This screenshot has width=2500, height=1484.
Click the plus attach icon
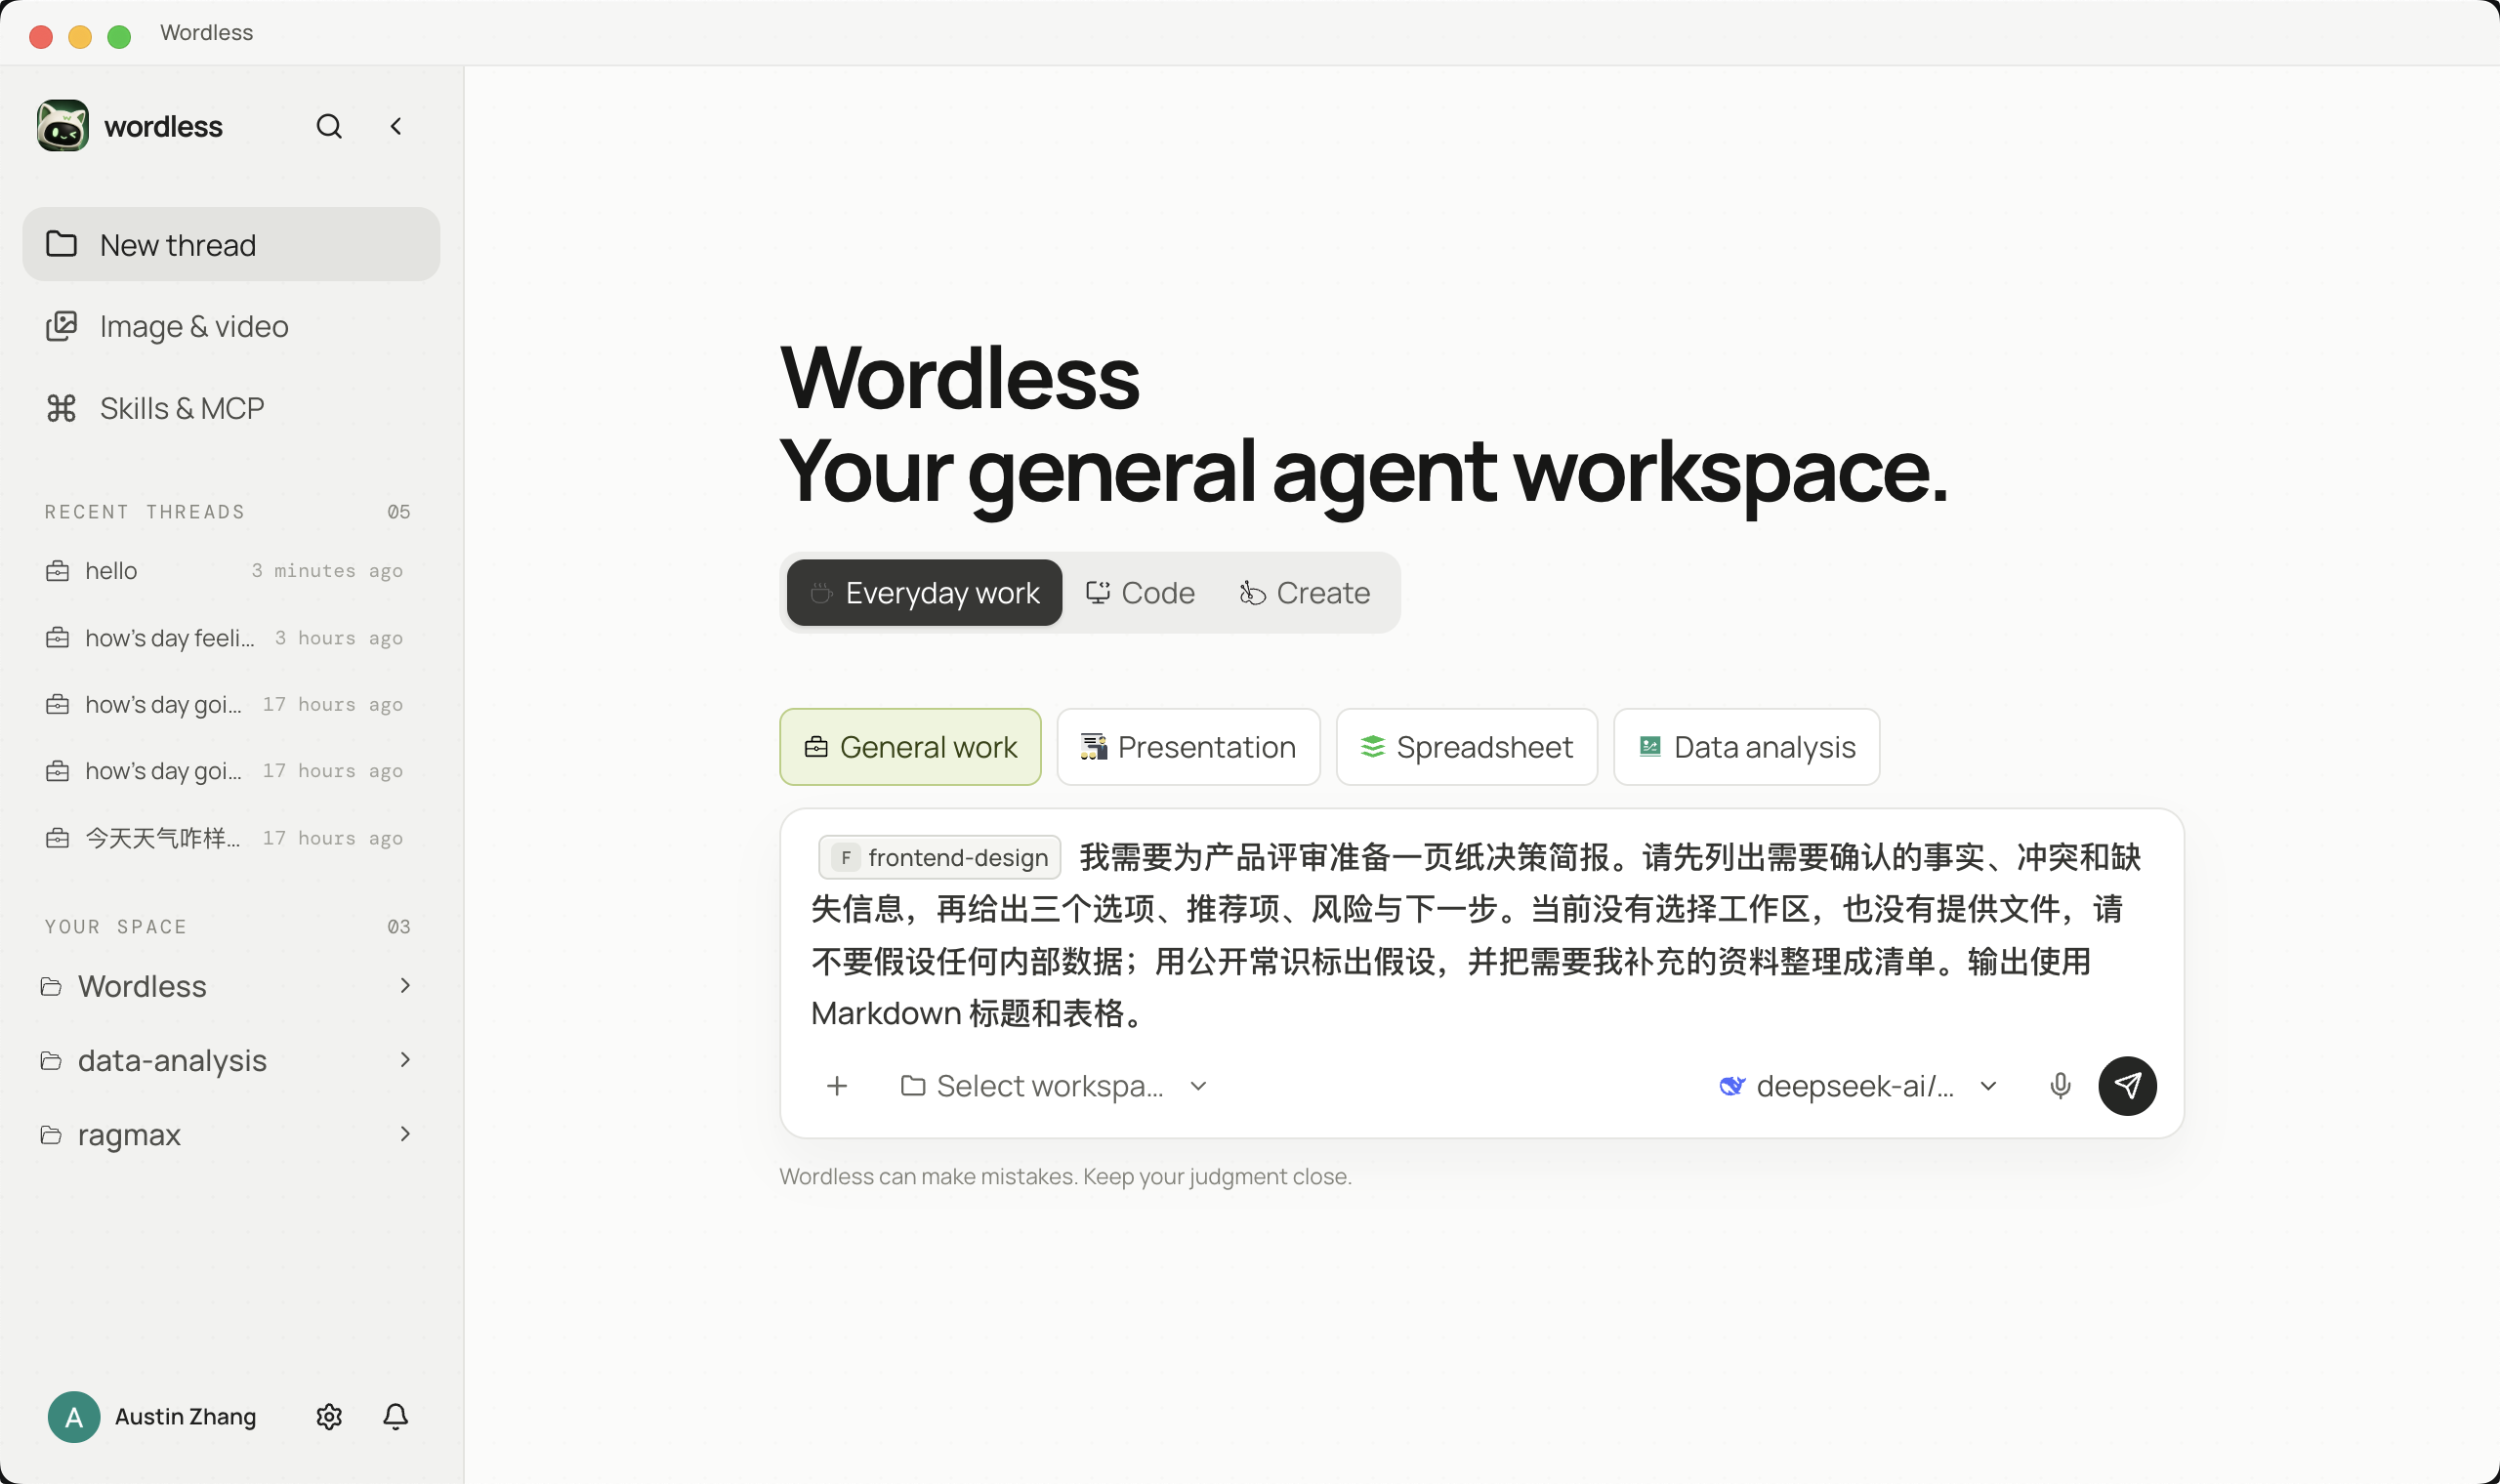point(837,1086)
